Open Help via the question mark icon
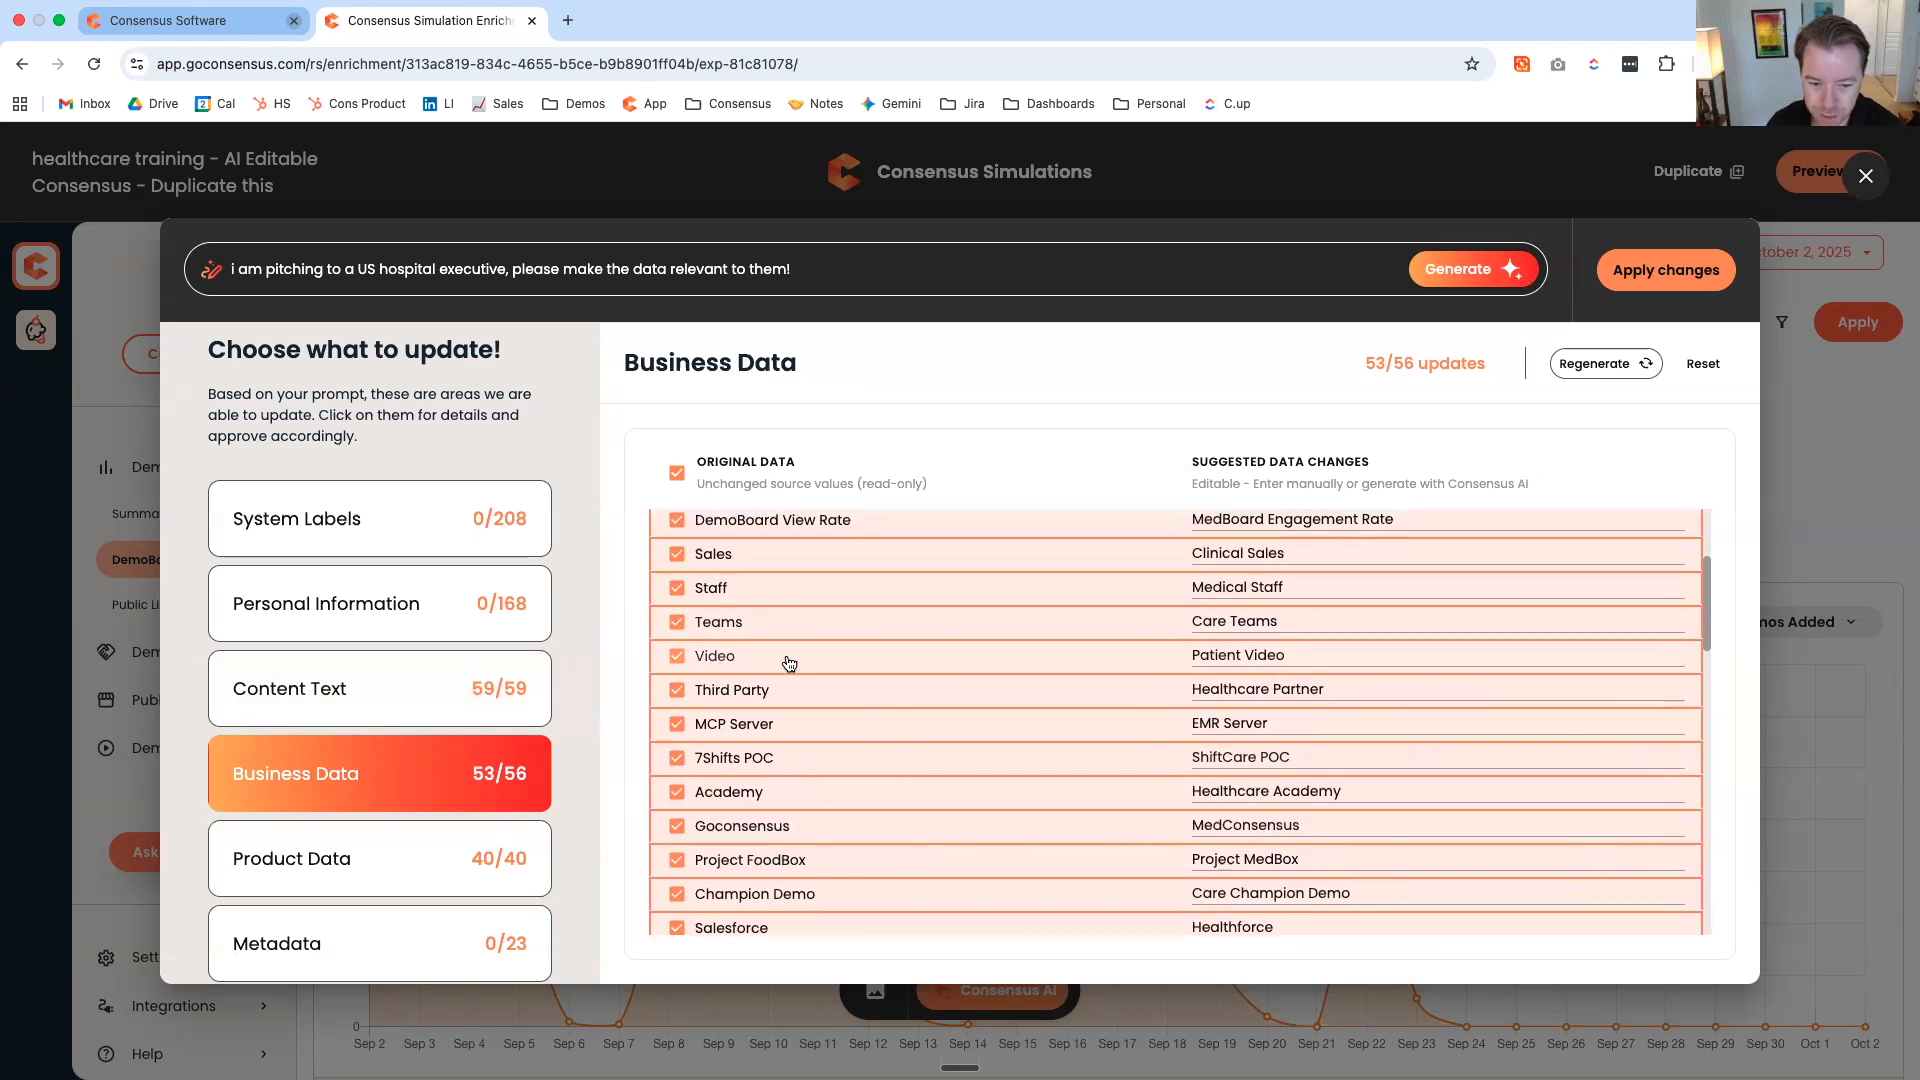Viewport: 1920px width, 1080px height. (x=106, y=1054)
